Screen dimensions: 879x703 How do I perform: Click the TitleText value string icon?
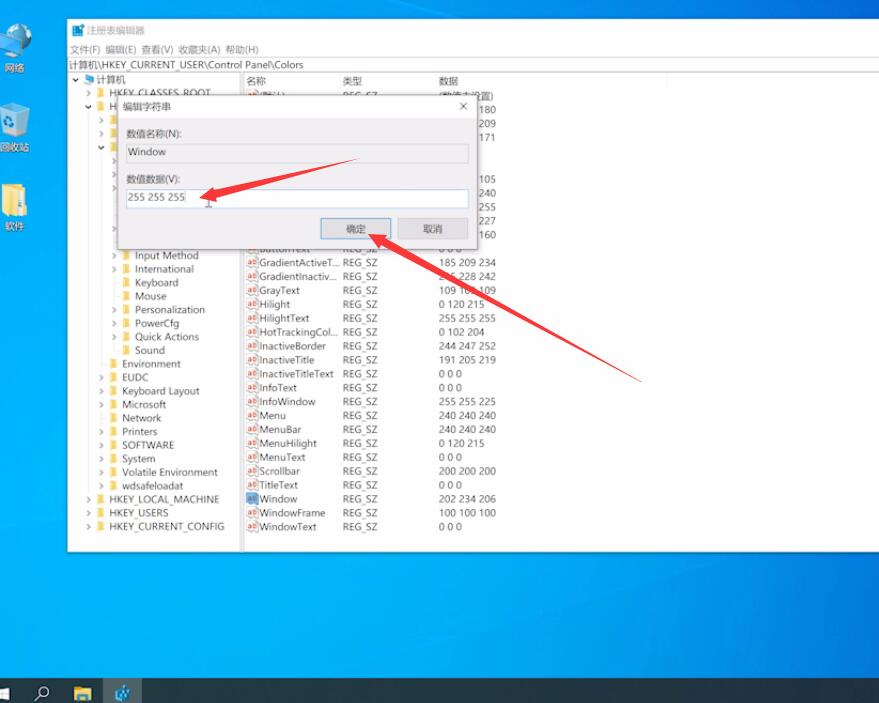(252, 485)
